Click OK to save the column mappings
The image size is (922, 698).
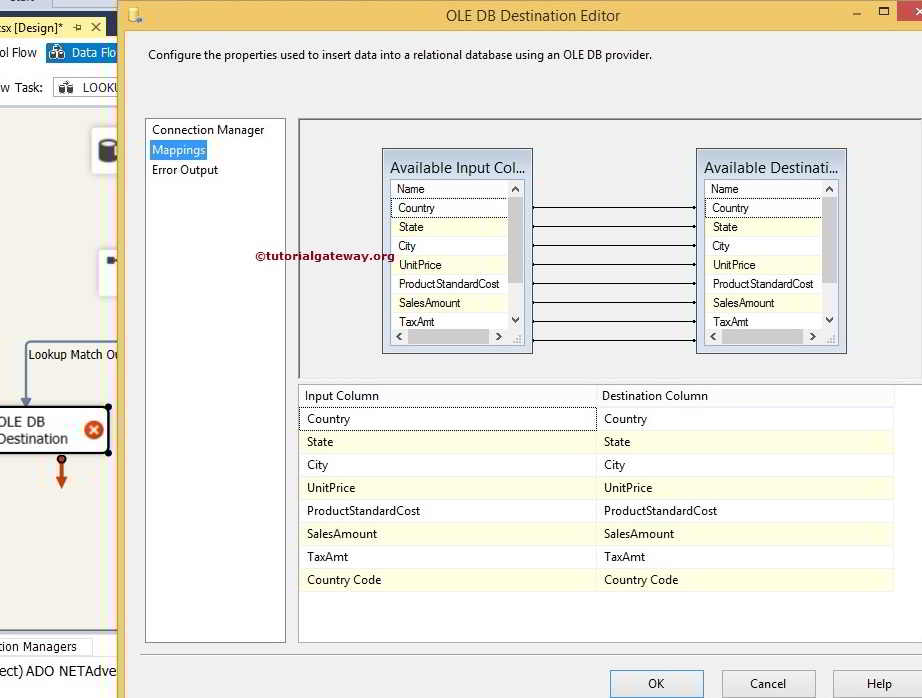[x=656, y=684]
